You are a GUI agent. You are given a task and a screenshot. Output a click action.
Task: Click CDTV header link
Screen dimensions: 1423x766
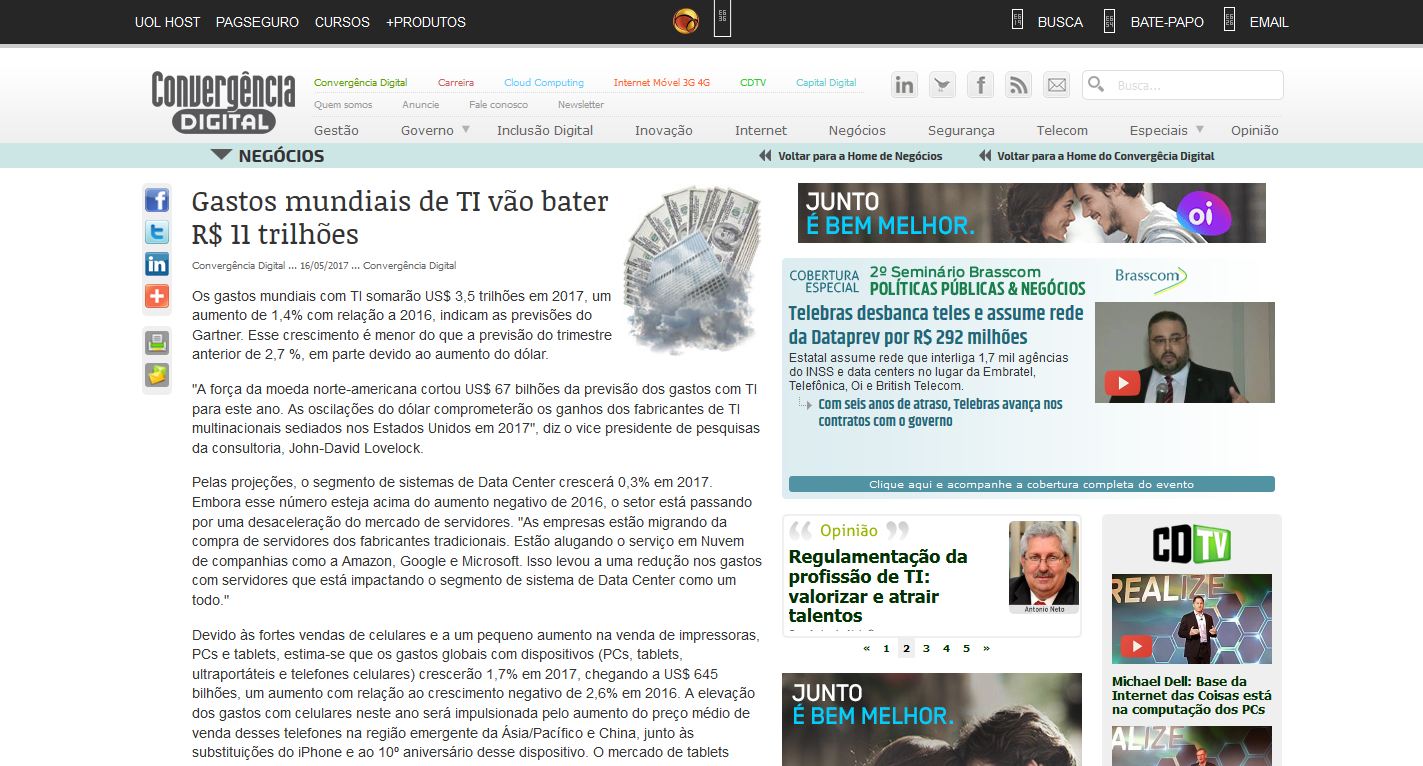point(753,83)
